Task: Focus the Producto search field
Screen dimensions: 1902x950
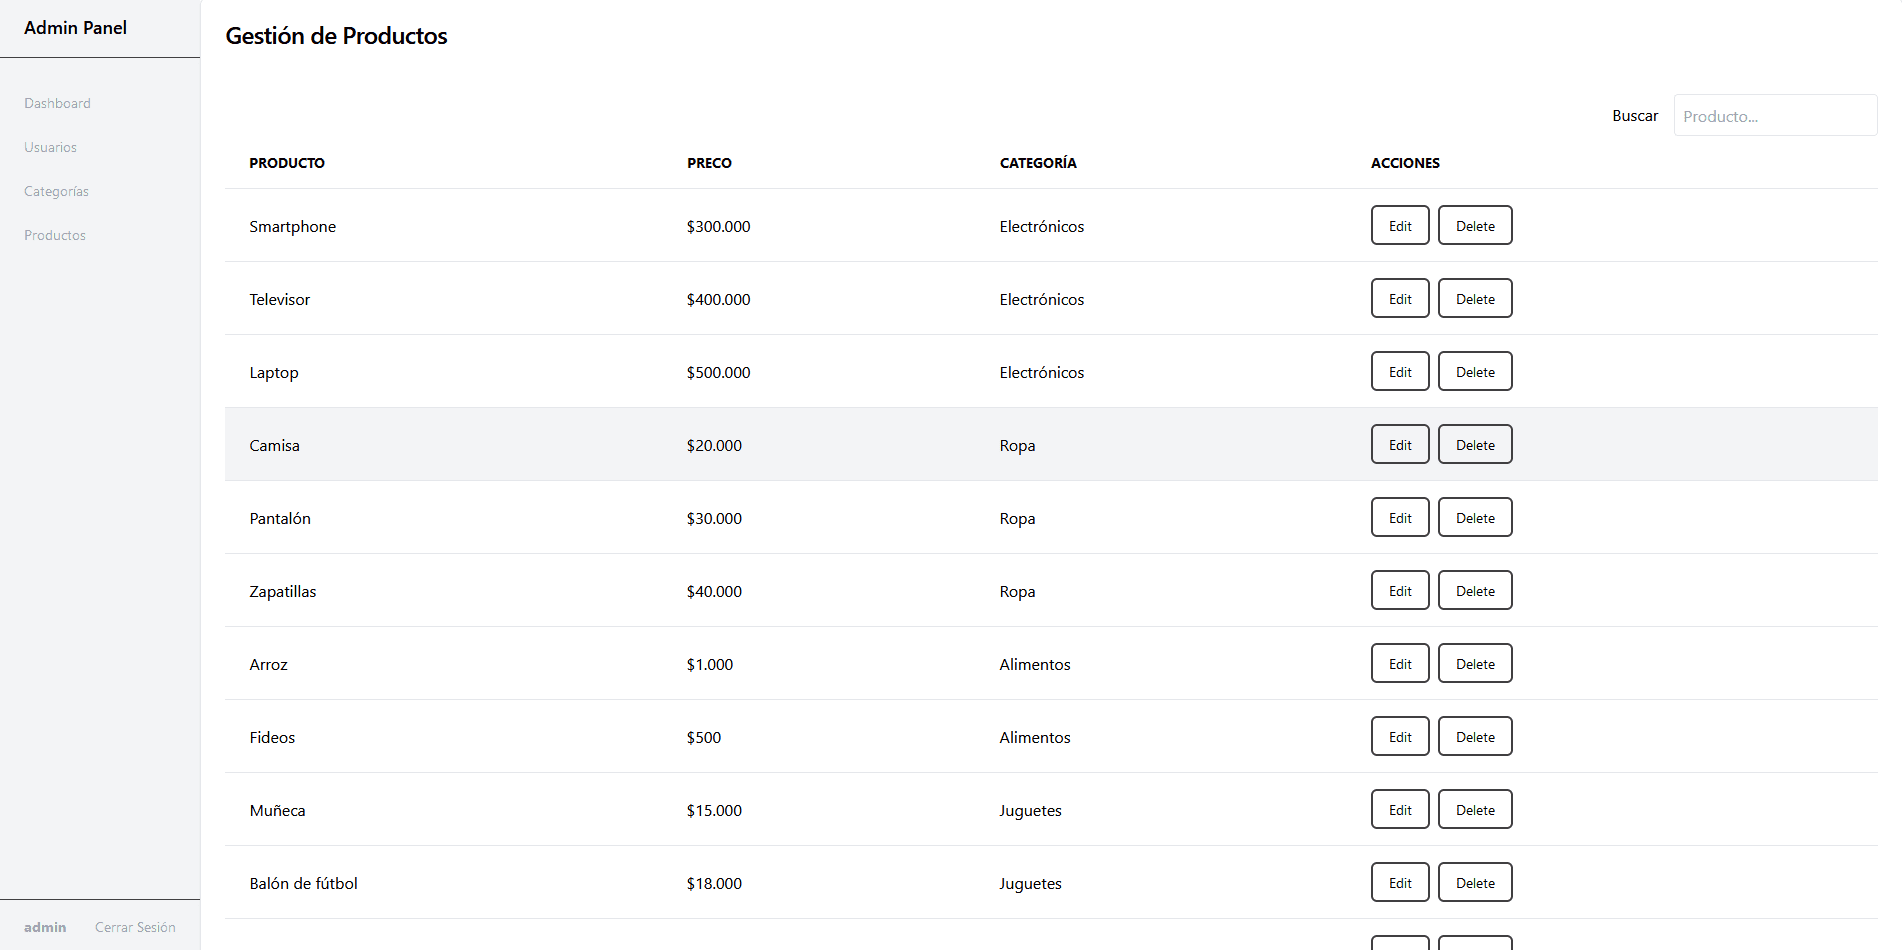Action: [1775, 116]
